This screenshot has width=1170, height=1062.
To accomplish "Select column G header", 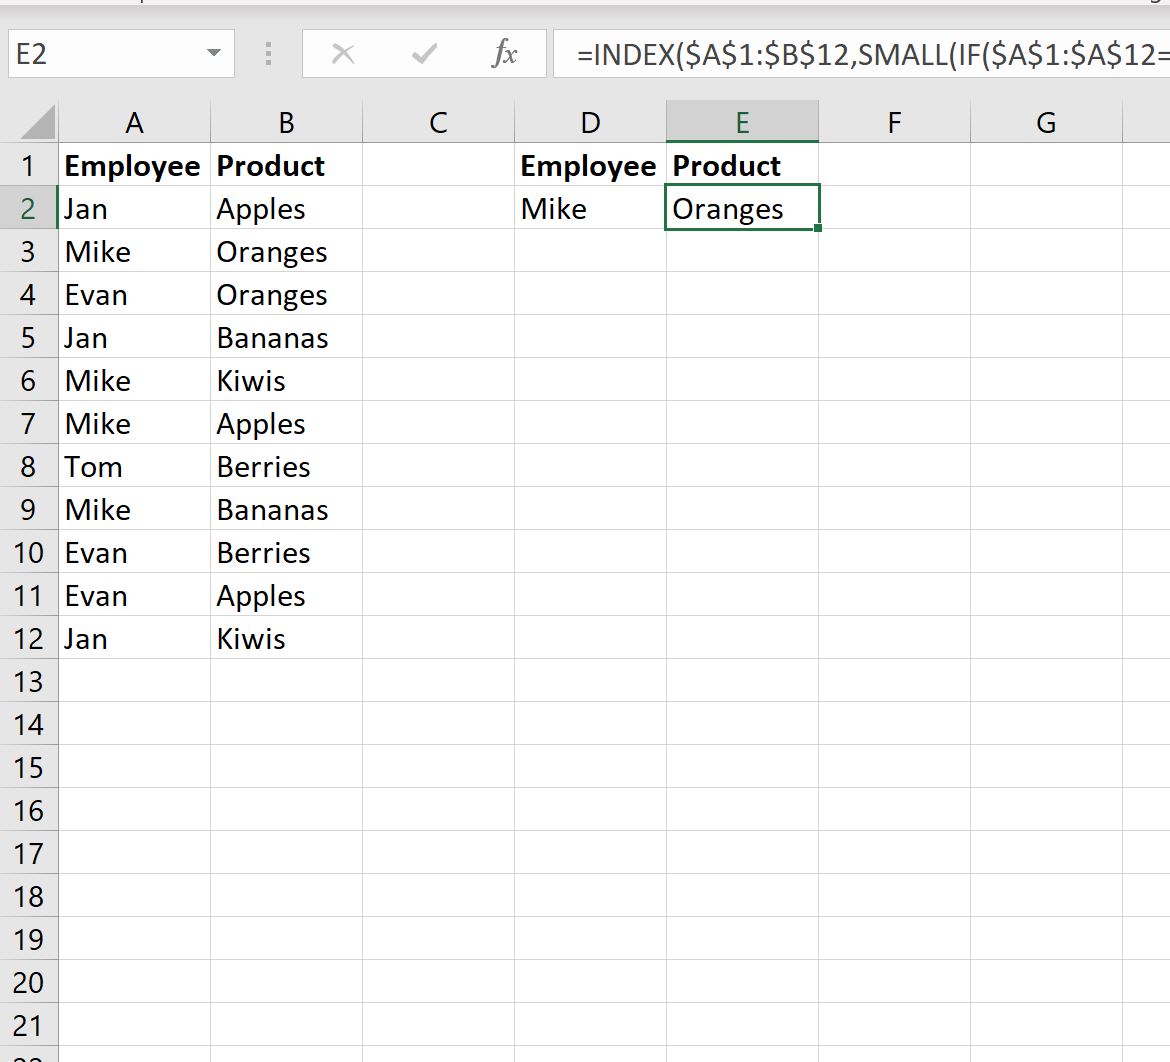I will (x=1046, y=122).
